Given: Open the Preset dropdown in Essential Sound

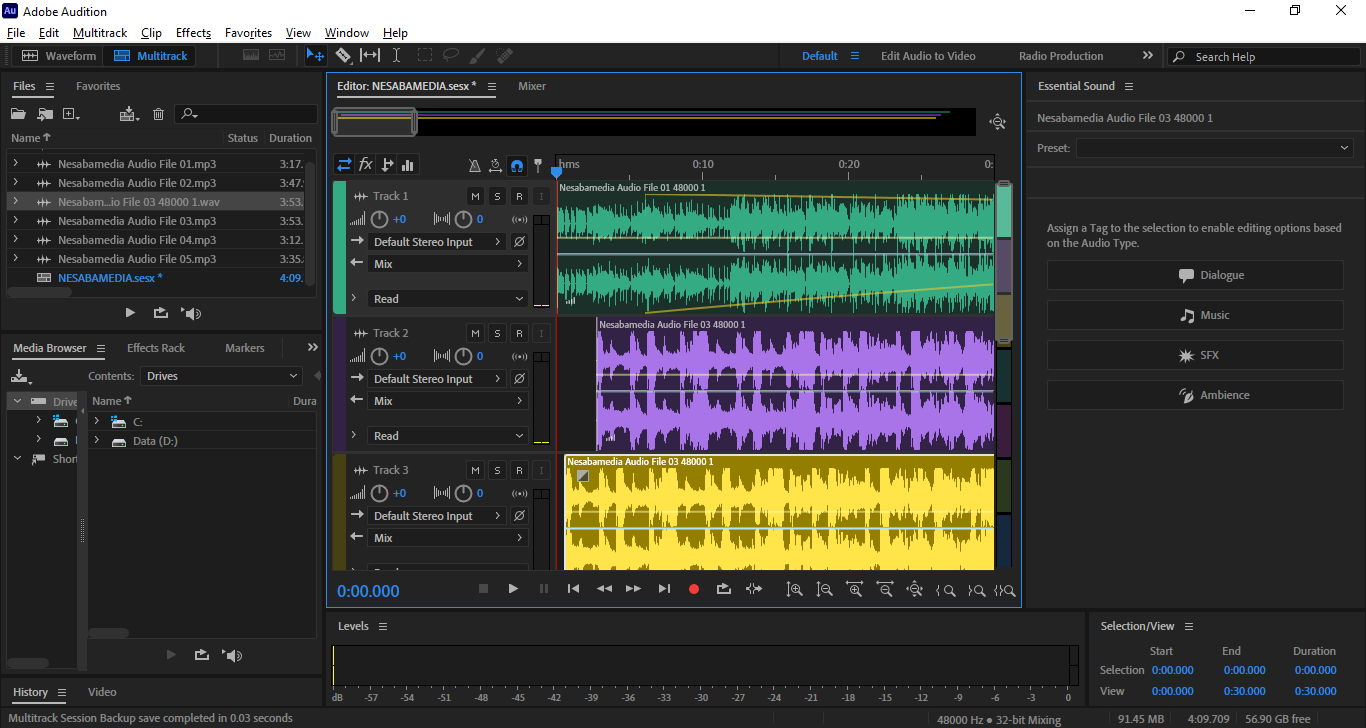Looking at the screenshot, I should click(1214, 148).
